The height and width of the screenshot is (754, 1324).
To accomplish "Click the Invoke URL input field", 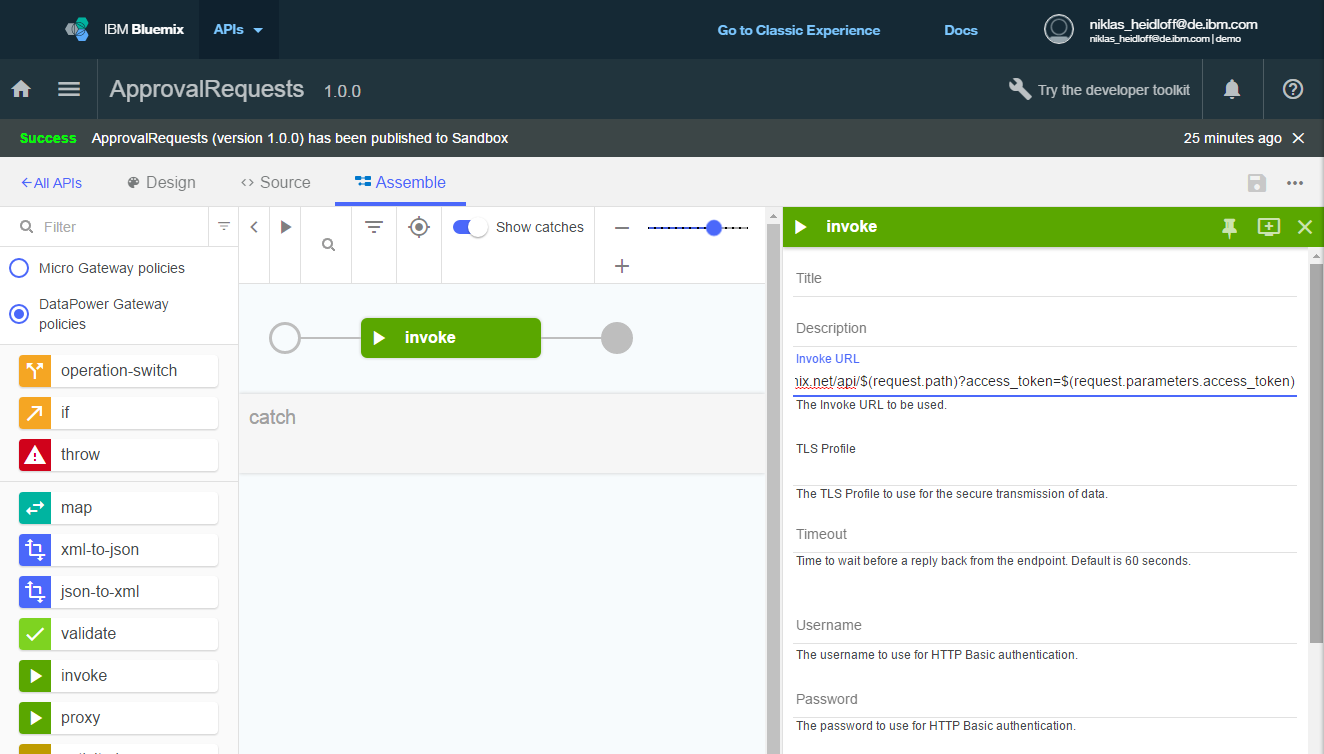I will click(x=1046, y=381).
